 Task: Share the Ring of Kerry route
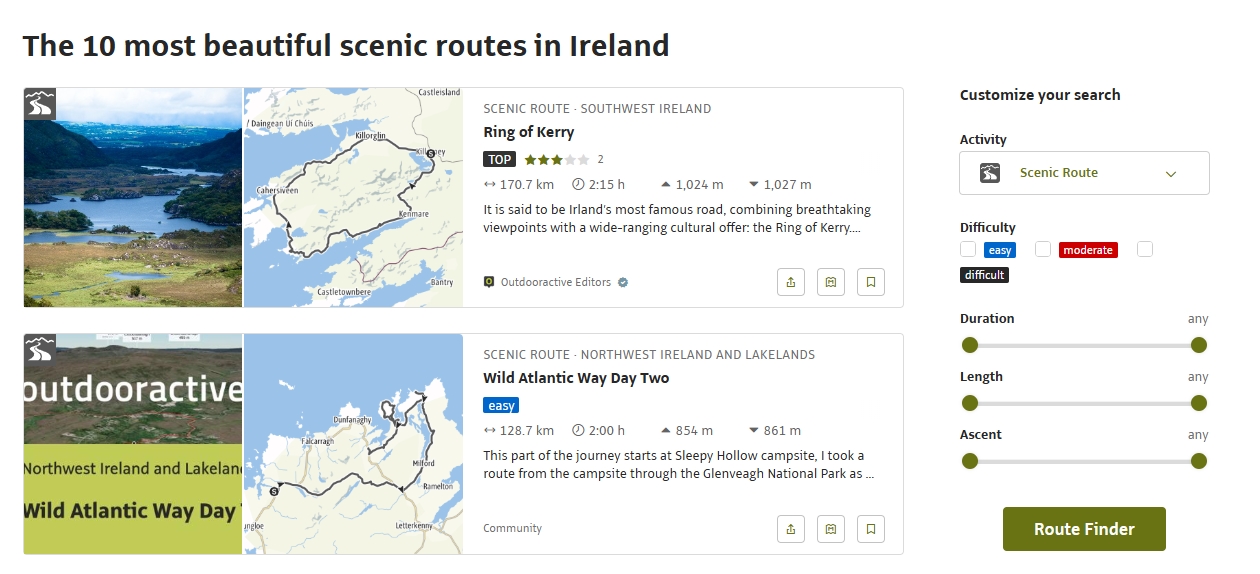[x=791, y=282]
